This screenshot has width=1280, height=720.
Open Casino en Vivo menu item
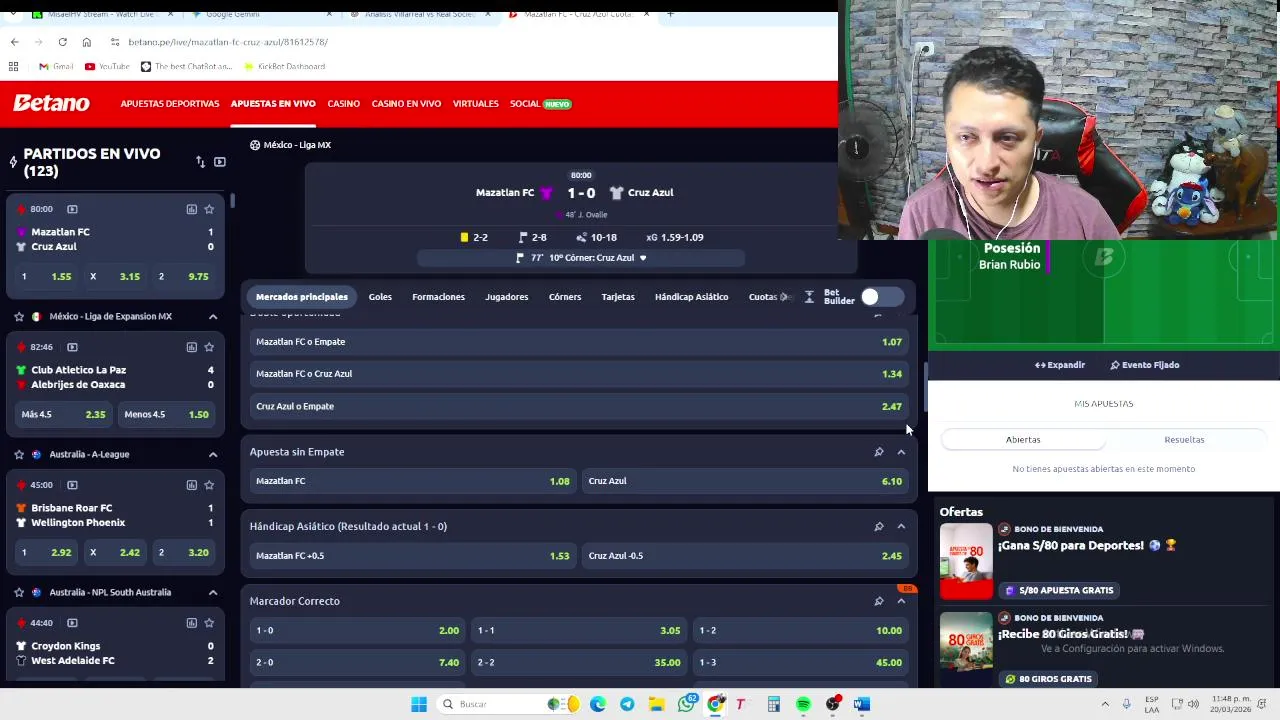(x=406, y=104)
